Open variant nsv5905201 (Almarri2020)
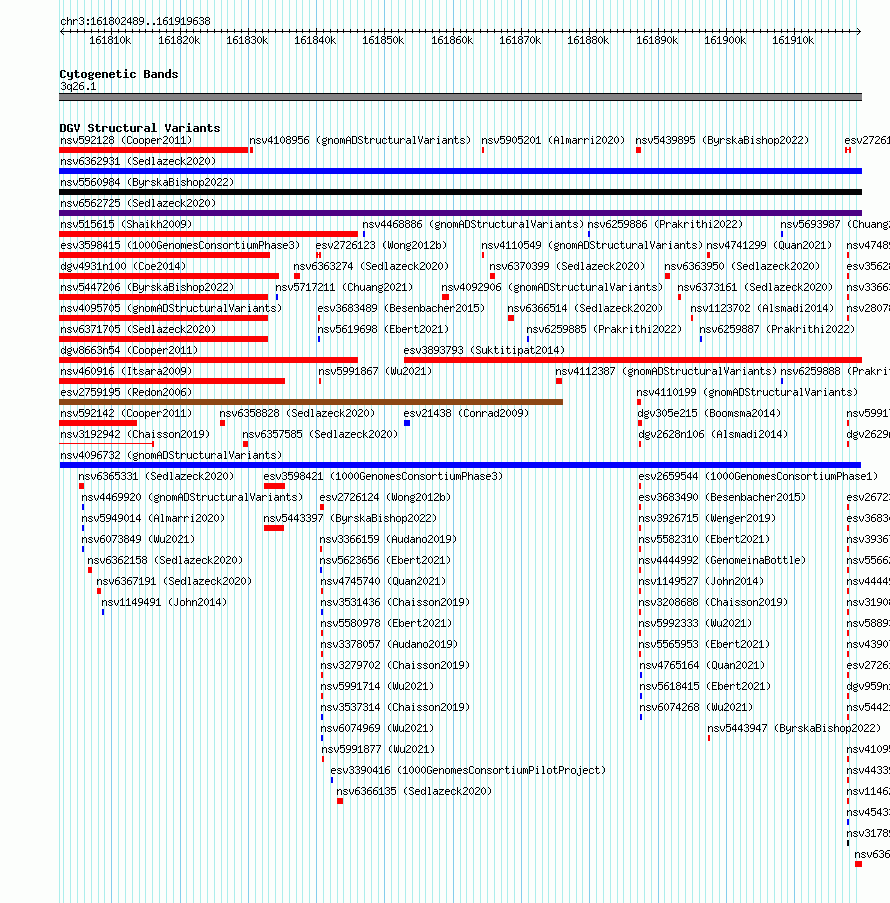The width and height of the screenshot is (890, 903). tap(553, 140)
